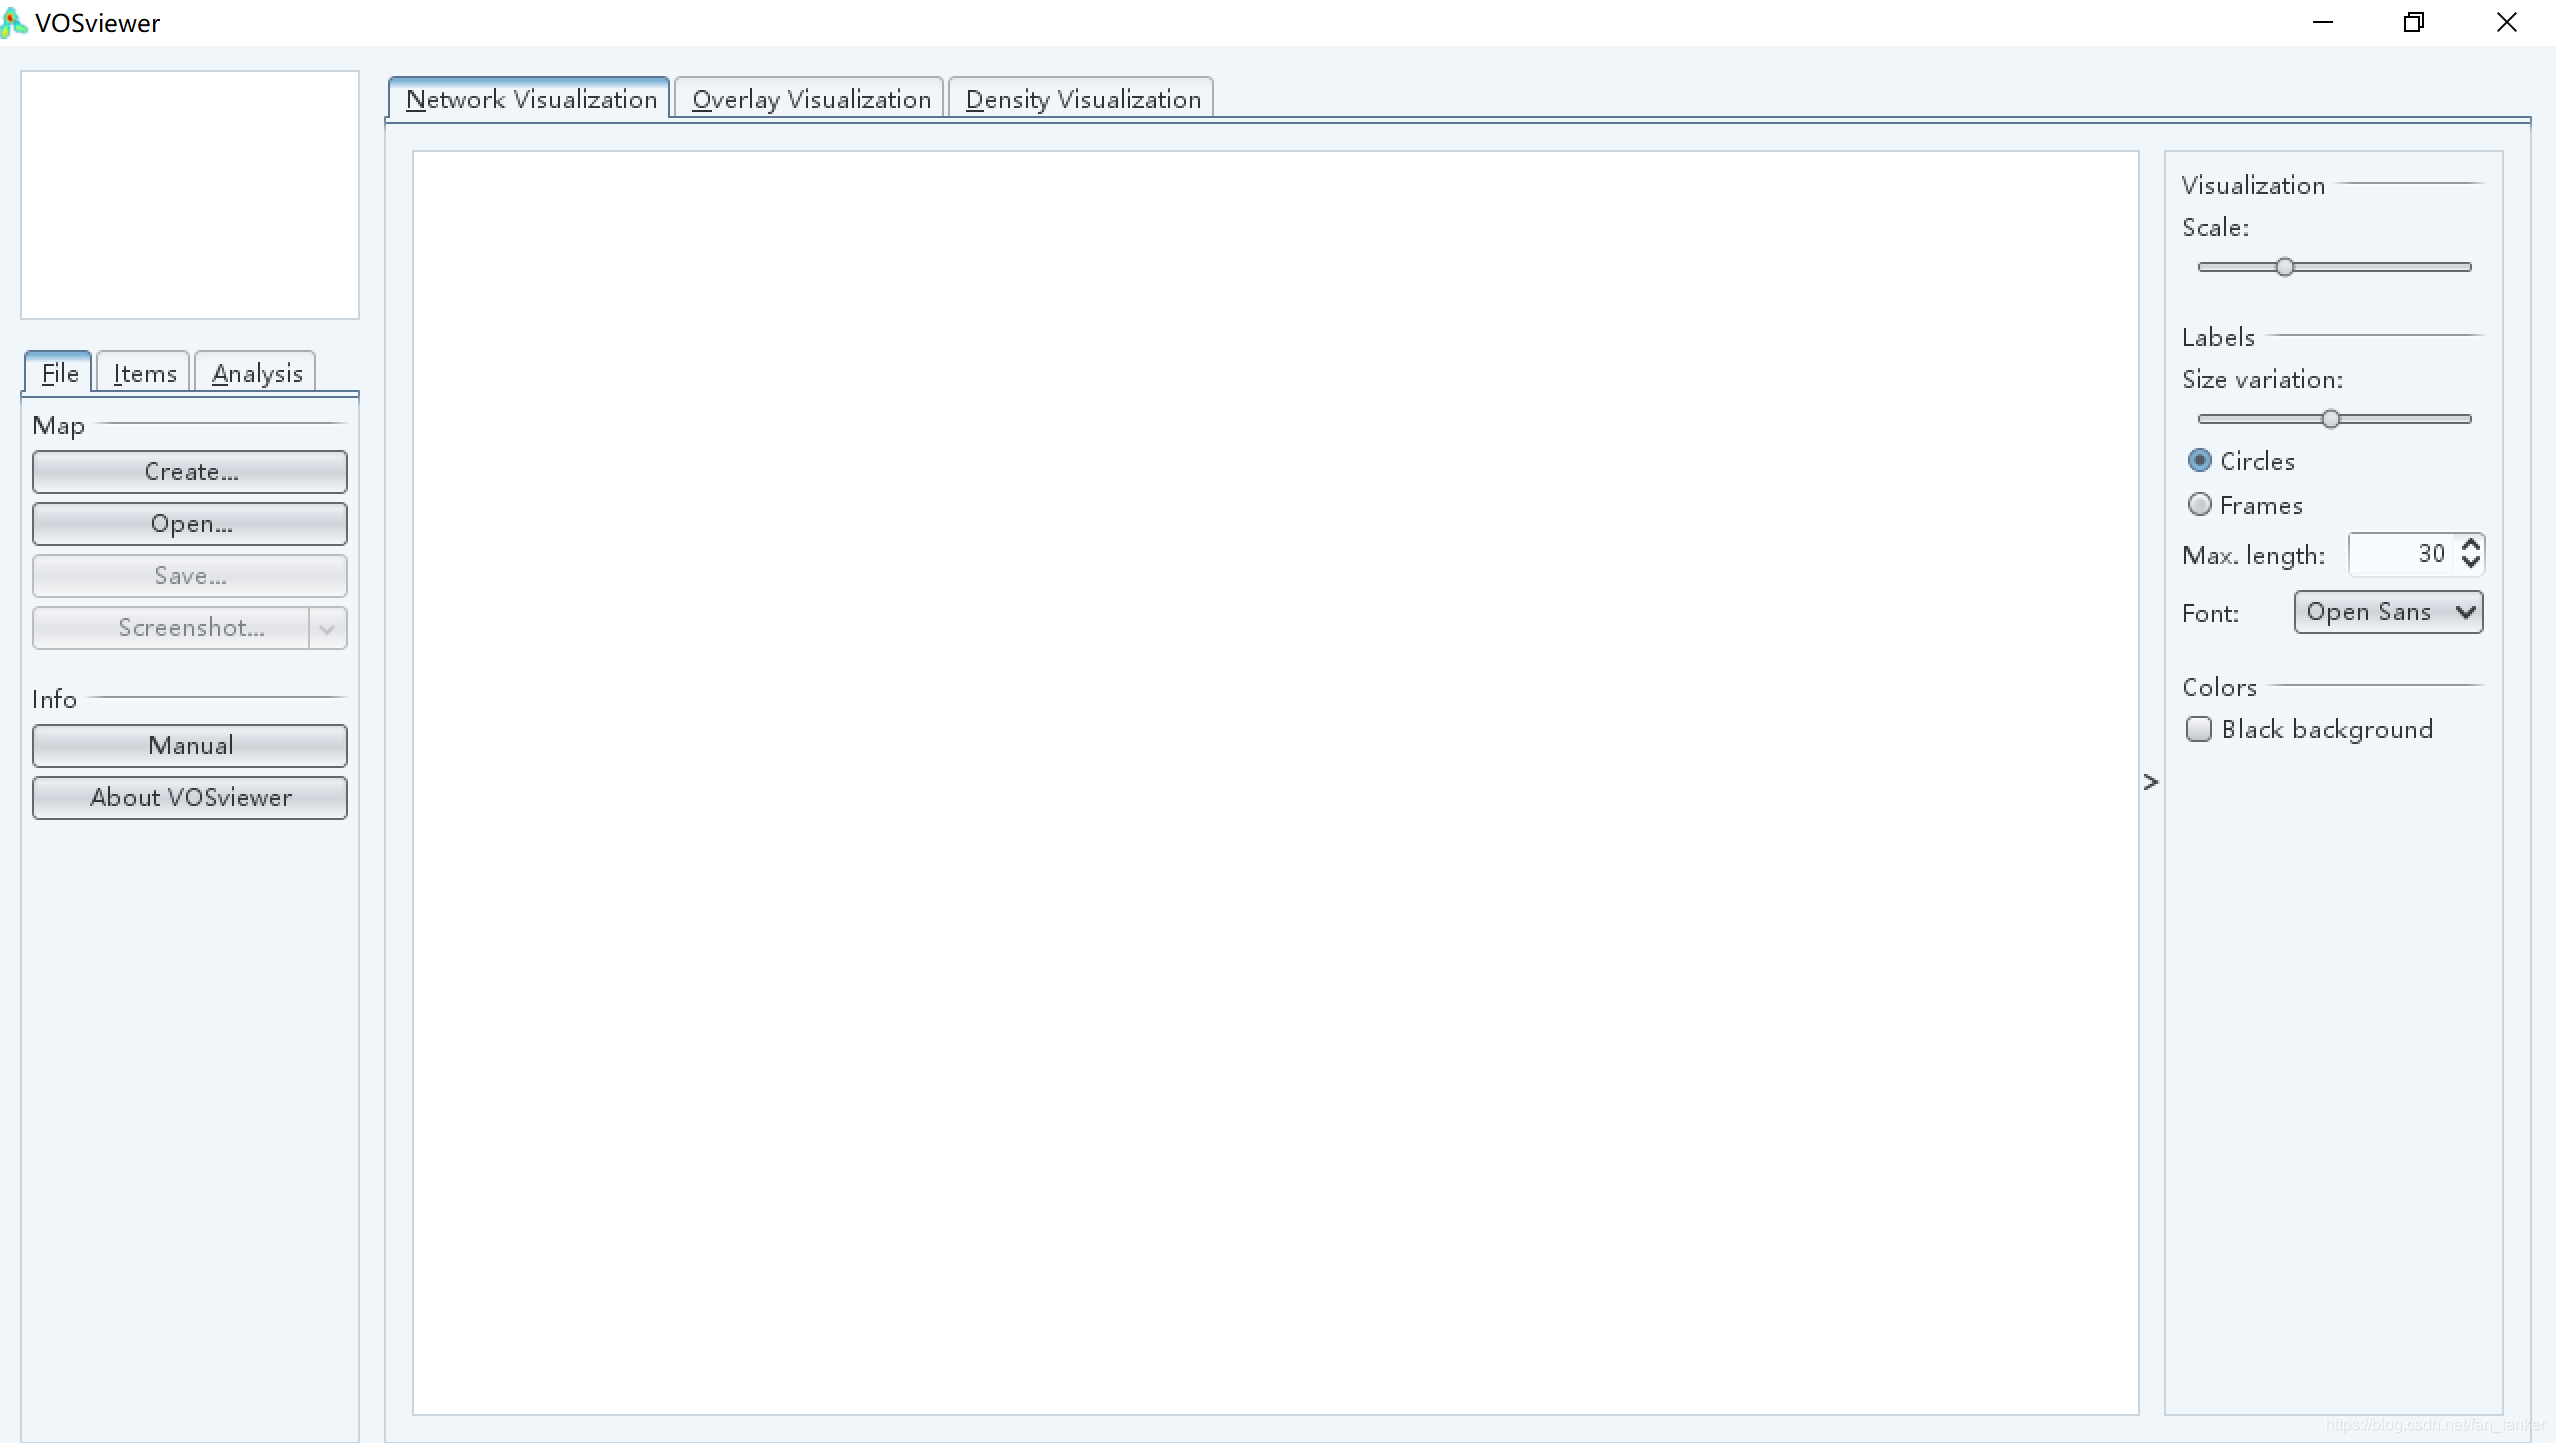
Task: Click inside the Max. length number field
Action: point(2402,554)
